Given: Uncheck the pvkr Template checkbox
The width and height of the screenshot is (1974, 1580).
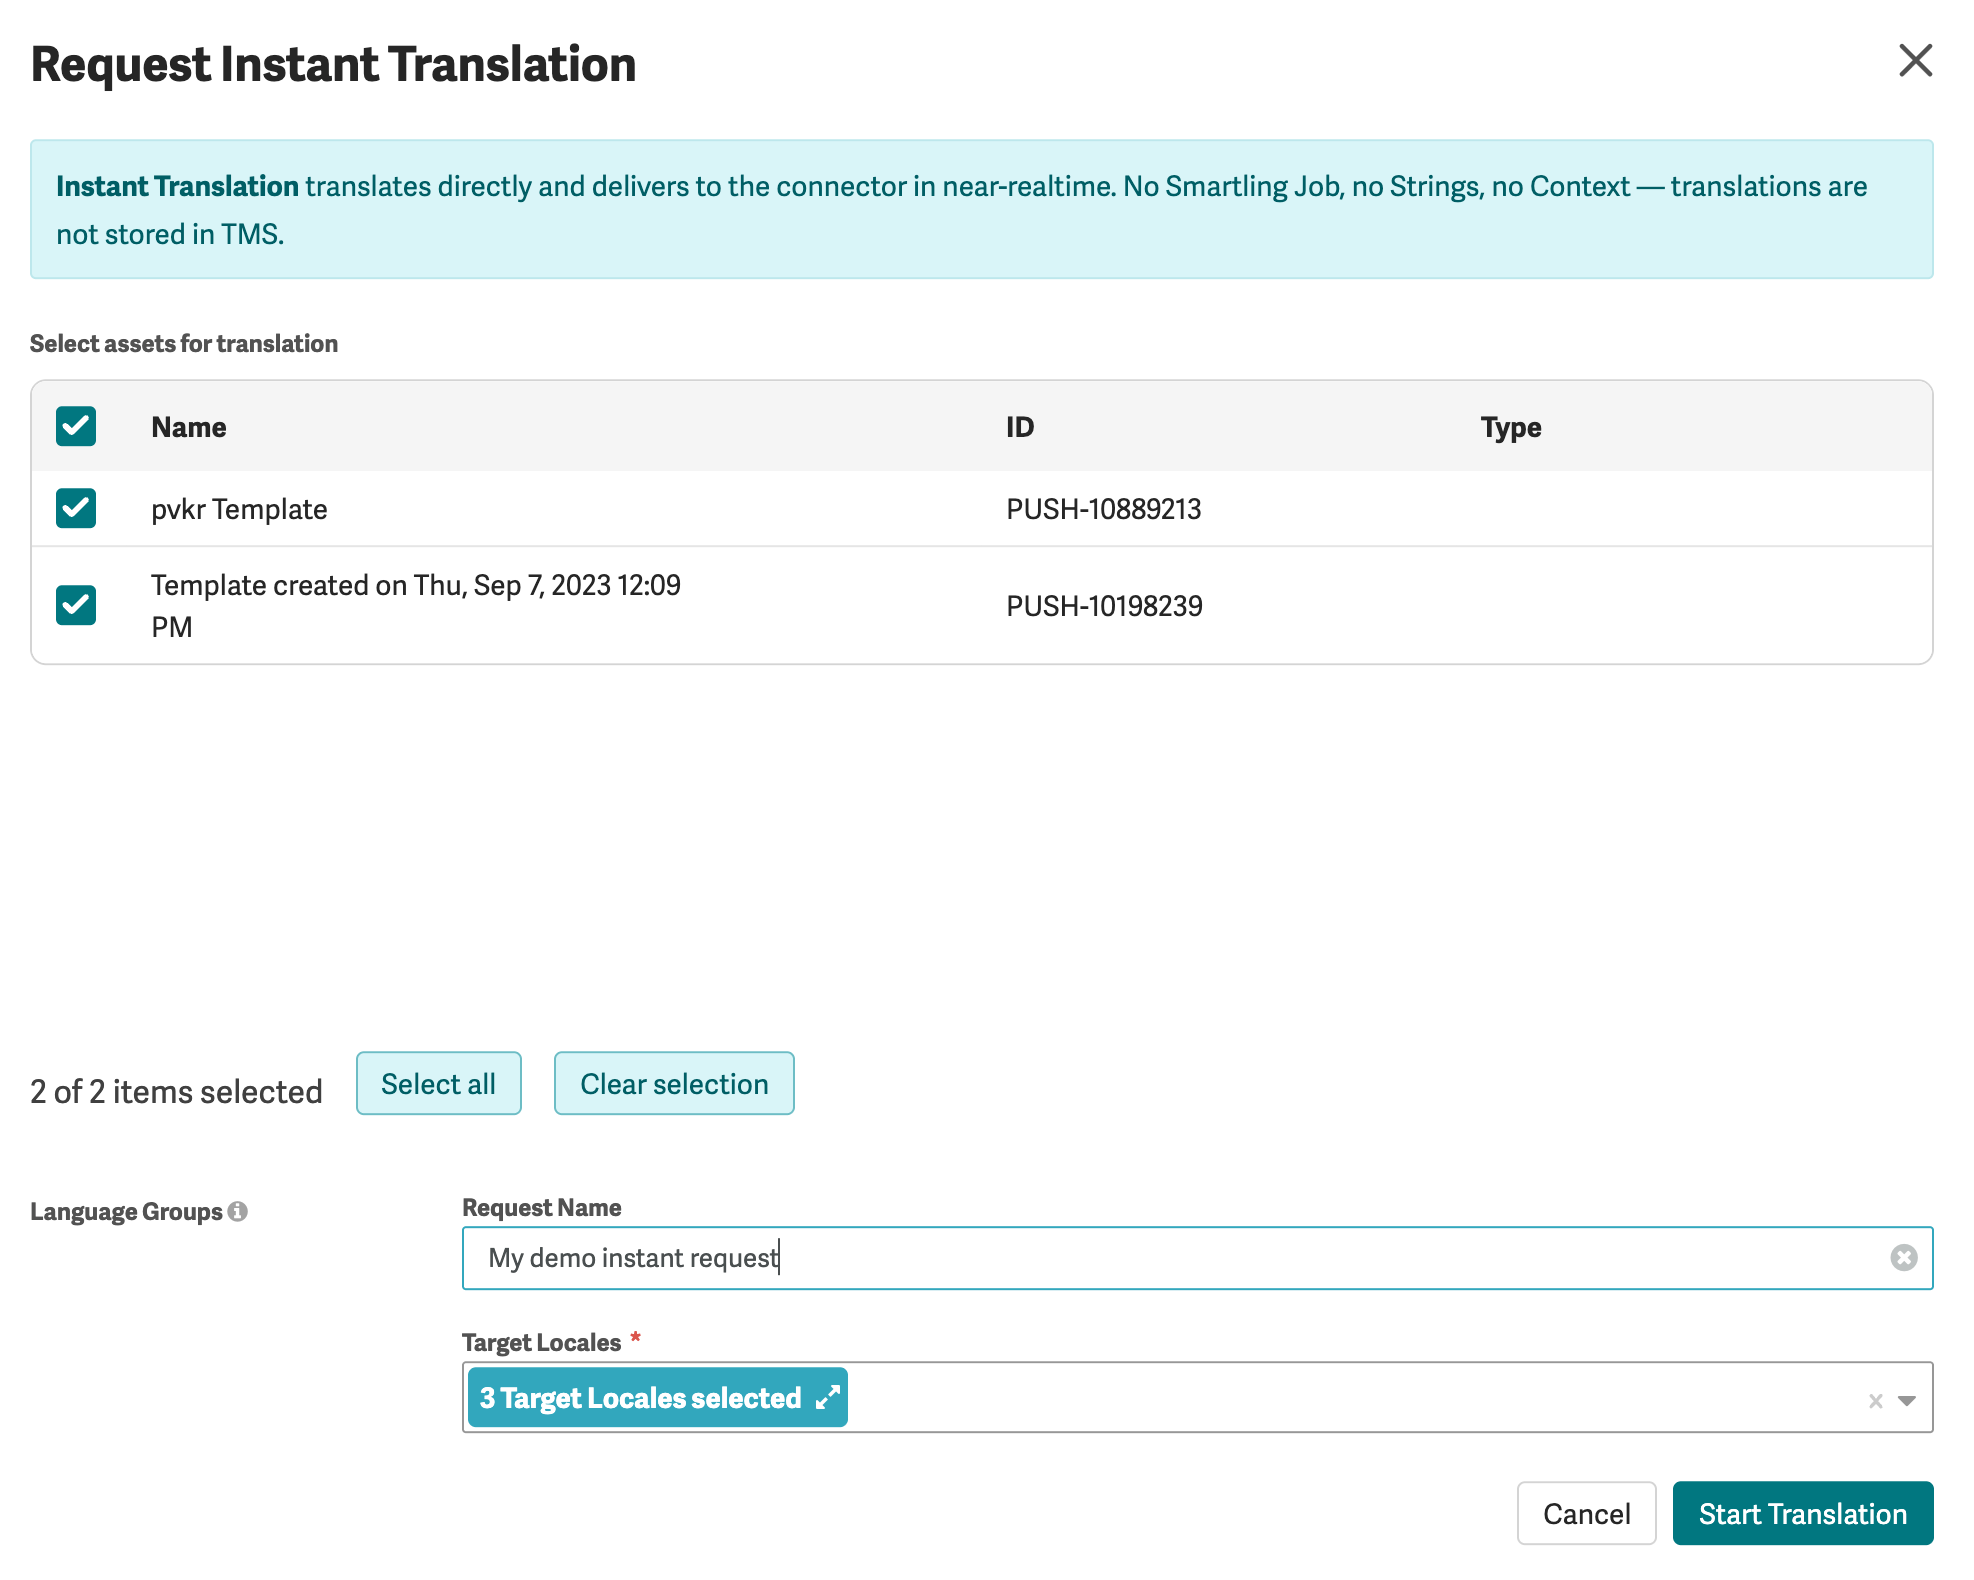Looking at the screenshot, I should click(76, 508).
